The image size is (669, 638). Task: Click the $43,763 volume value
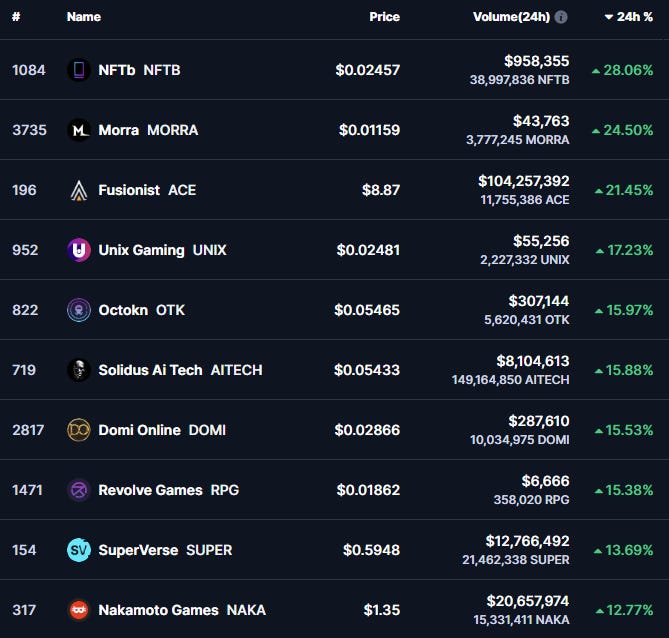click(x=541, y=121)
